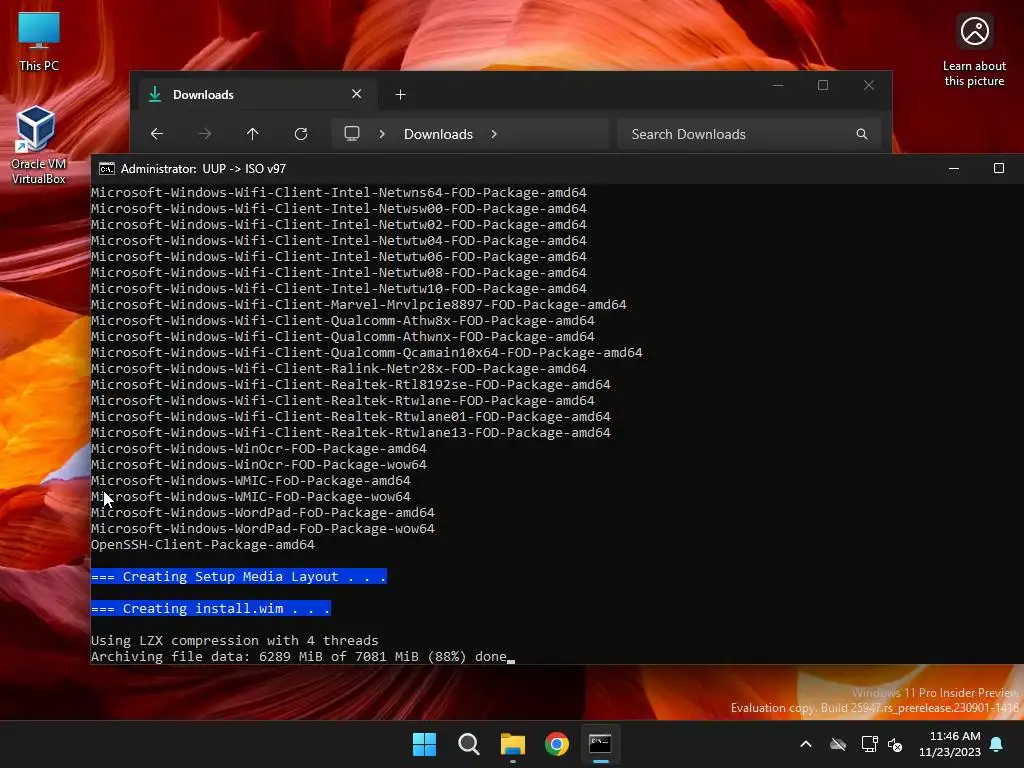Open This PC desktop icon
This screenshot has height=768, width=1024.
(39, 40)
